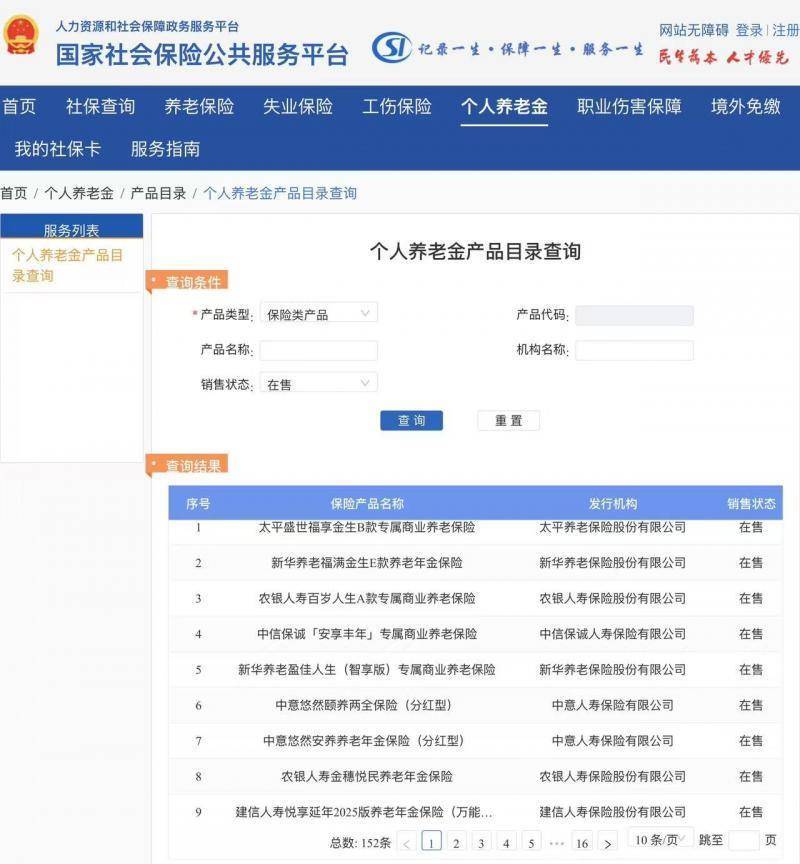Open the 产品类型 dropdown

click(319, 314)
